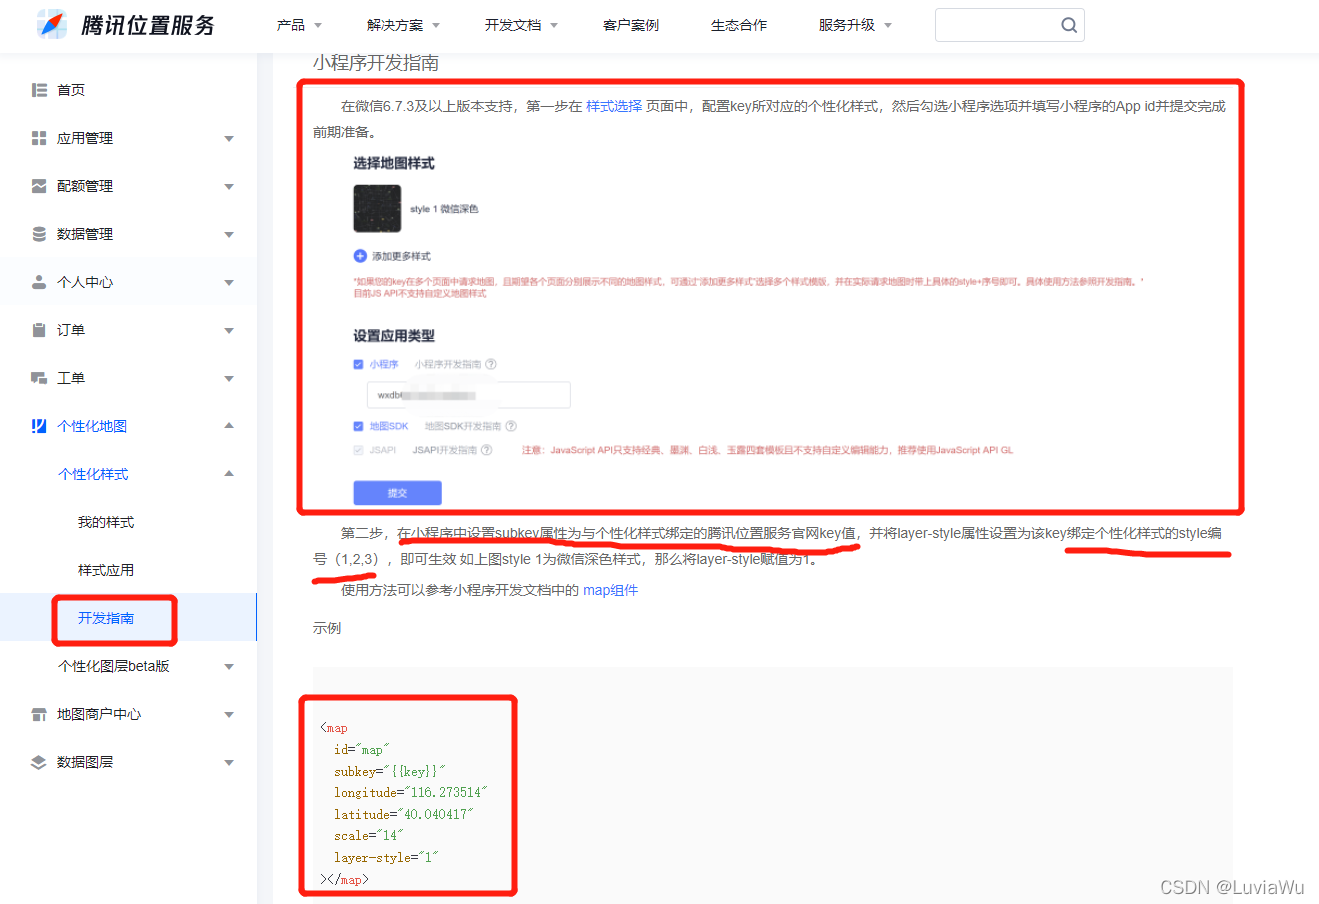Open the 服务升级 top navigation dropdown
This screenshot has height=904, width=1319.
855,25
